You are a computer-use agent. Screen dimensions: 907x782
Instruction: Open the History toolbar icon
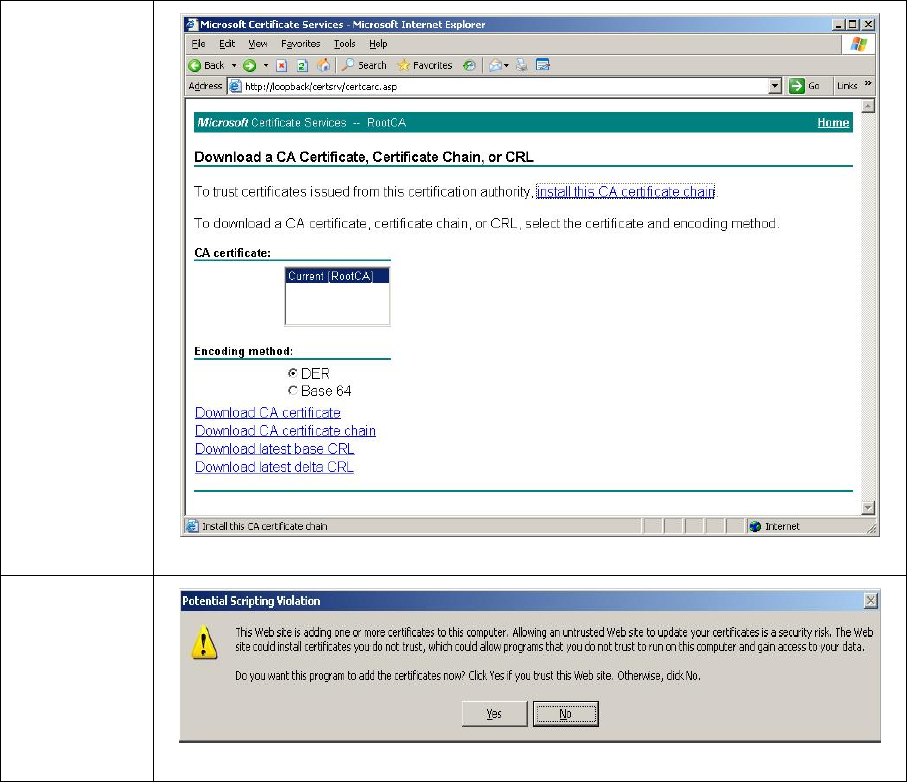(469, 65)
